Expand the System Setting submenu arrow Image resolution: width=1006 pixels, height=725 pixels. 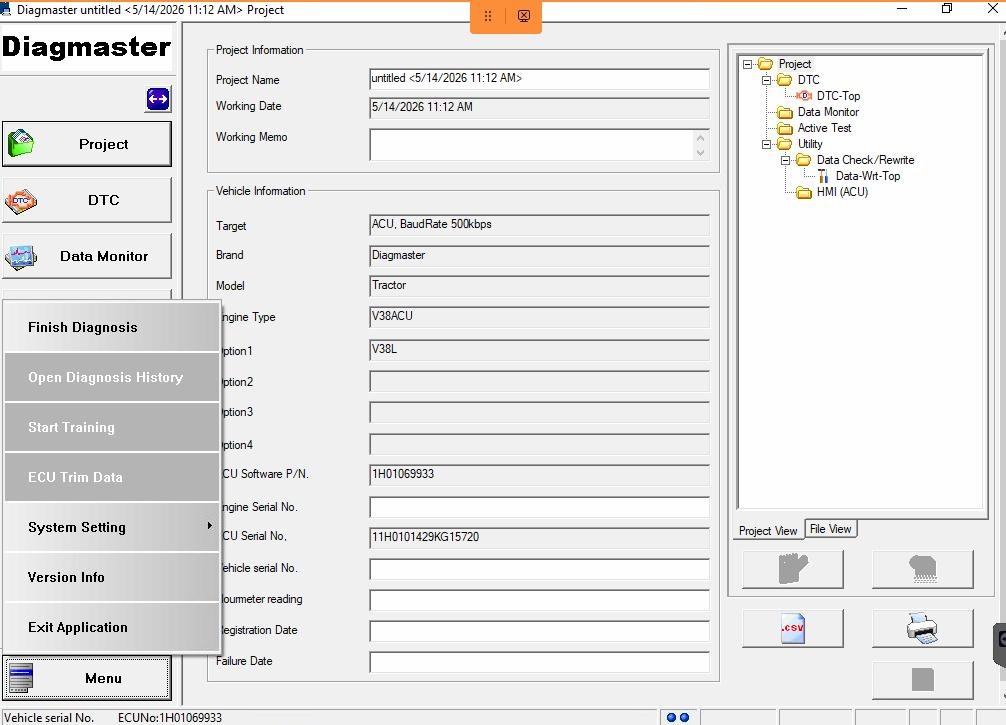(x=209, y=526)
